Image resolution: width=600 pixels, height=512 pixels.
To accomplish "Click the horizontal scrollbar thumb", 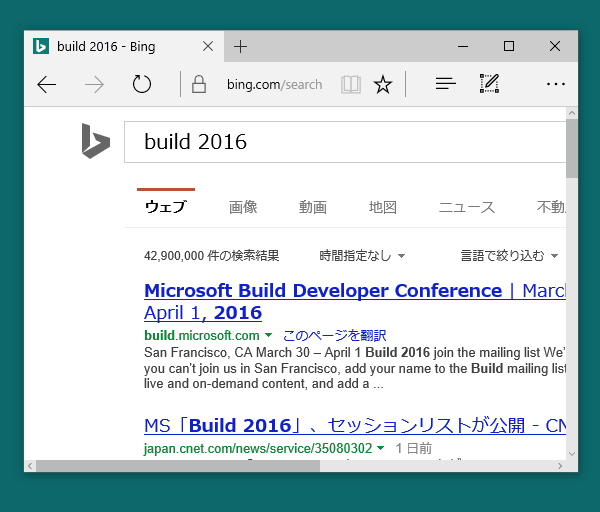I will (178, 466).
